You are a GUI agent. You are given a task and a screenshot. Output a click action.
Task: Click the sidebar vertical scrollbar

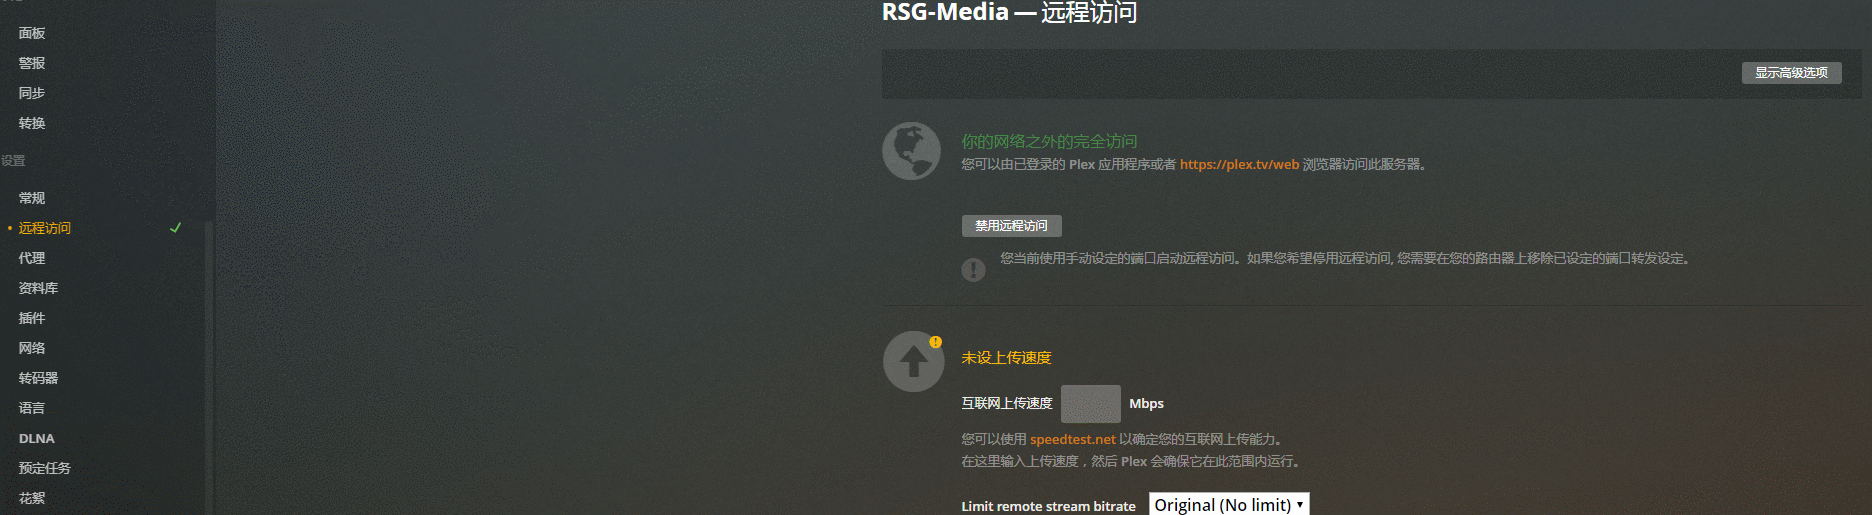208,366
